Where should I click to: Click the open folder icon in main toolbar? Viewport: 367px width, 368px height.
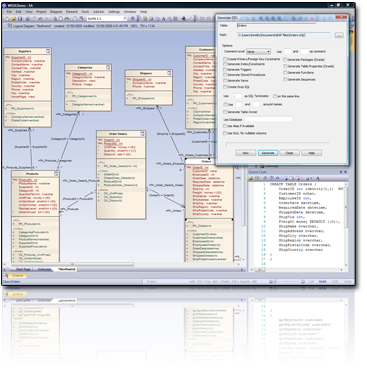(x=14, y=19)
